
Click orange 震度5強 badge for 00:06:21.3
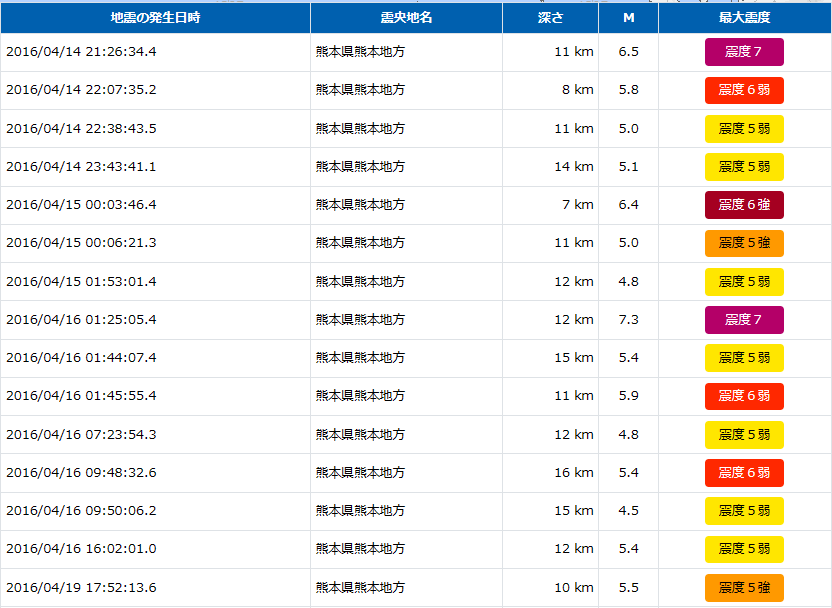[744, 243]
